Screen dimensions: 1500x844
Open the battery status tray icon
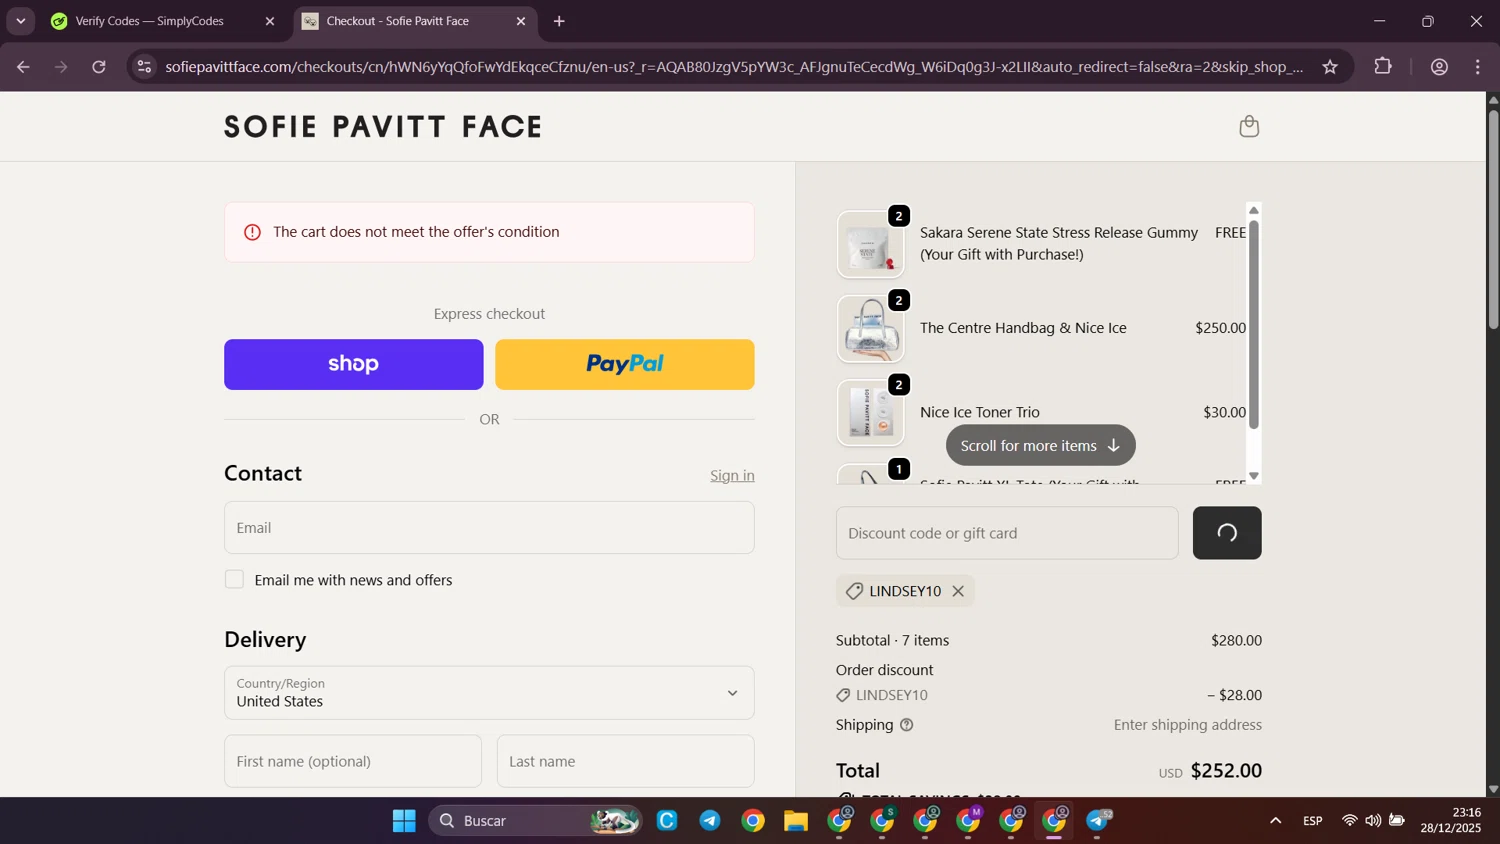tap(1397, 821)
